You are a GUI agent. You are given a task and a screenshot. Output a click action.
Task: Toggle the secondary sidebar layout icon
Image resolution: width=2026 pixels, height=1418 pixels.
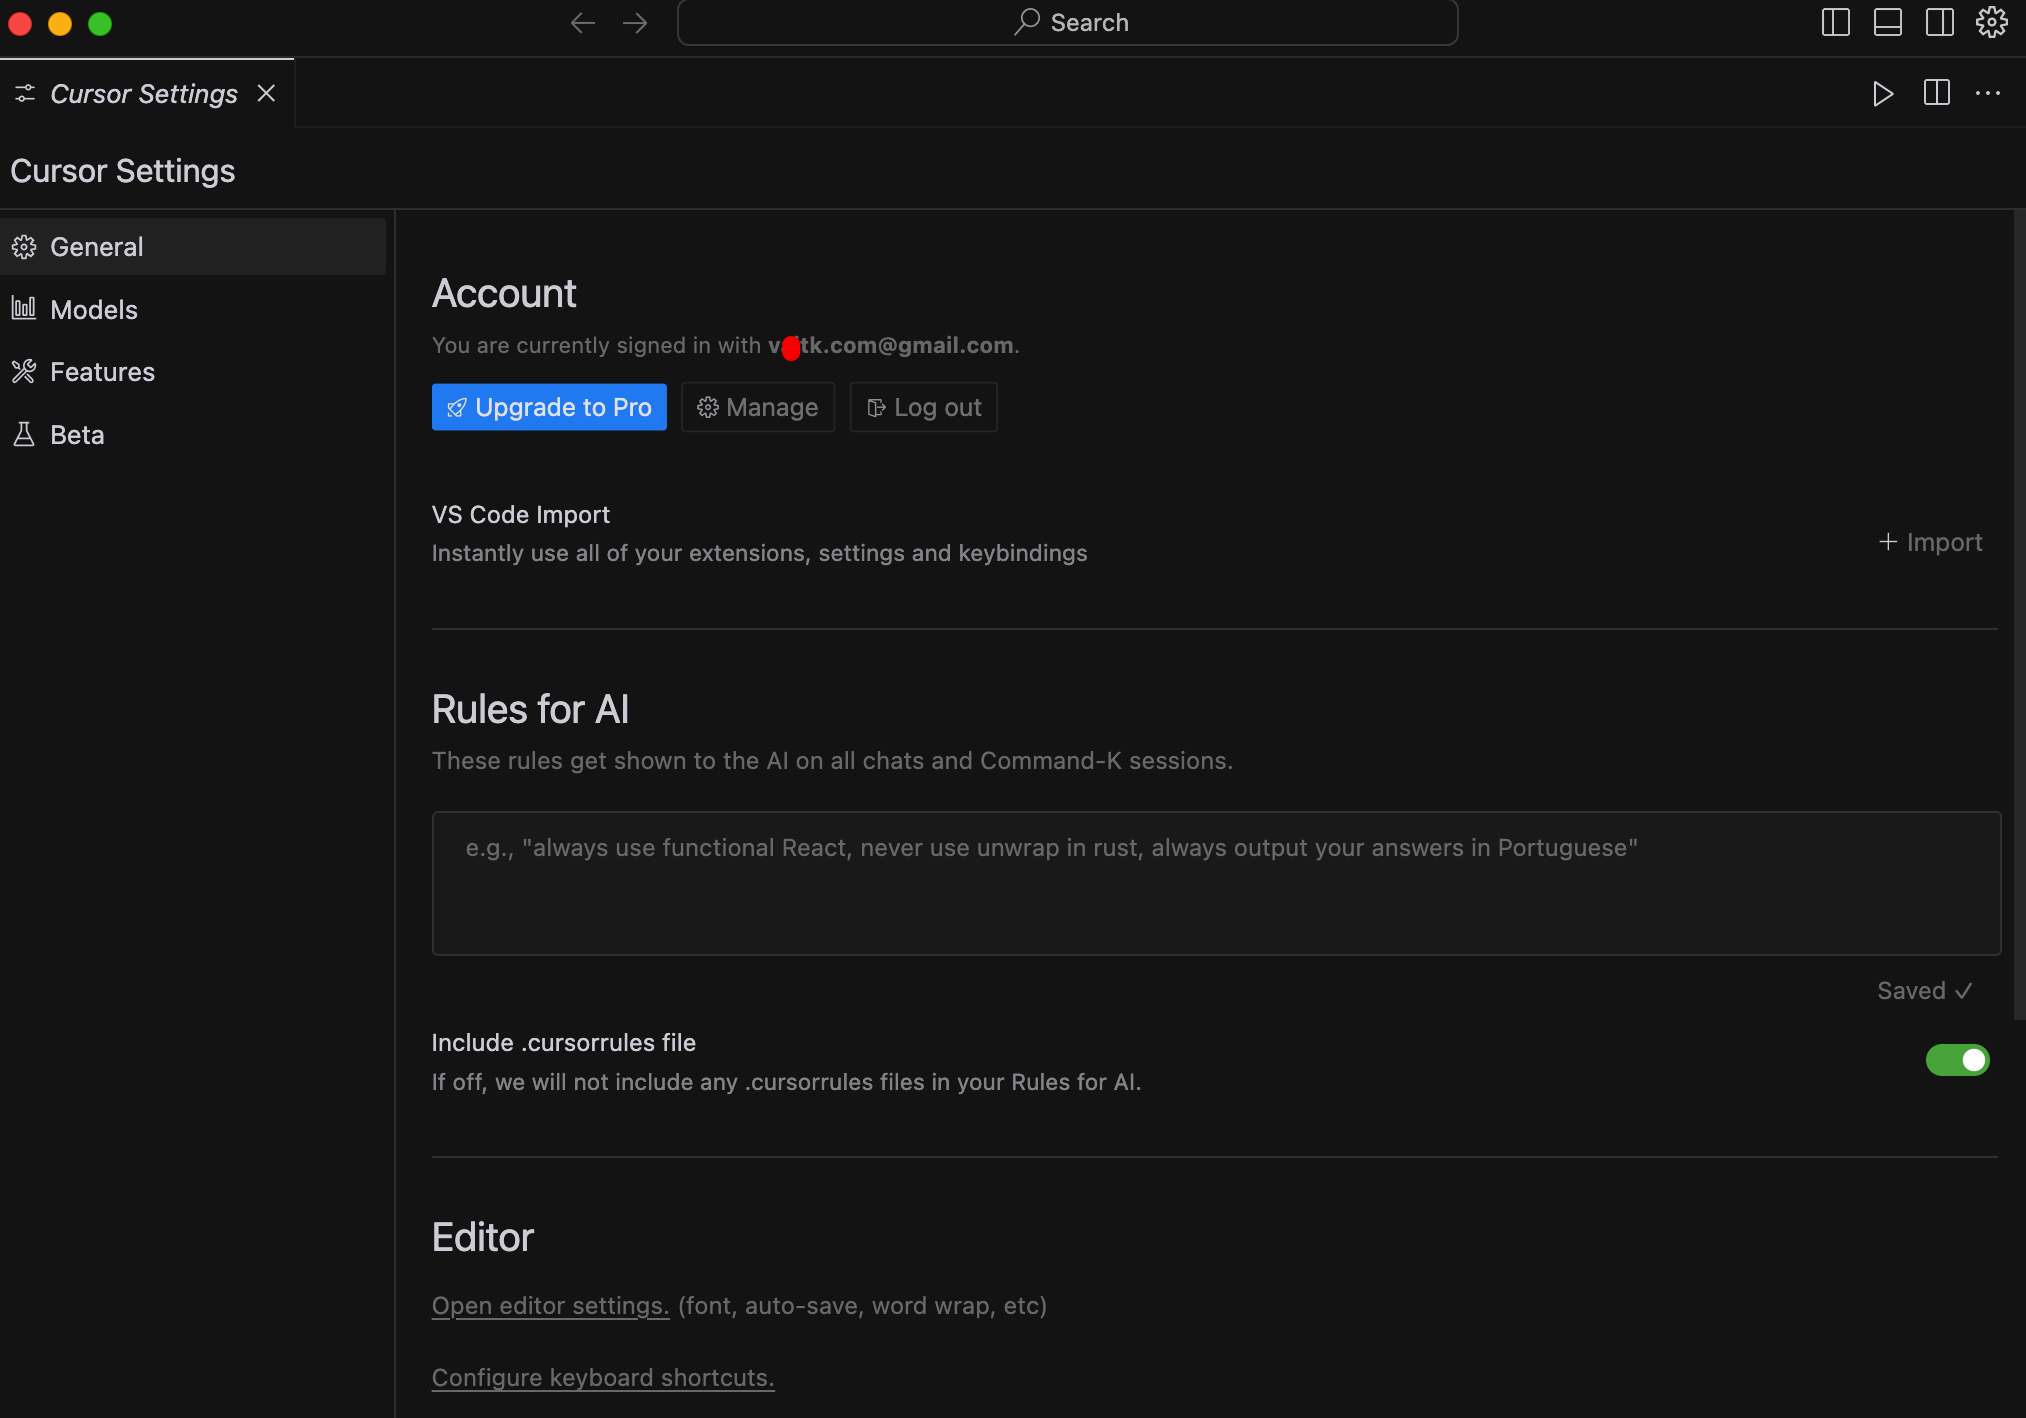coord(1940,22)
